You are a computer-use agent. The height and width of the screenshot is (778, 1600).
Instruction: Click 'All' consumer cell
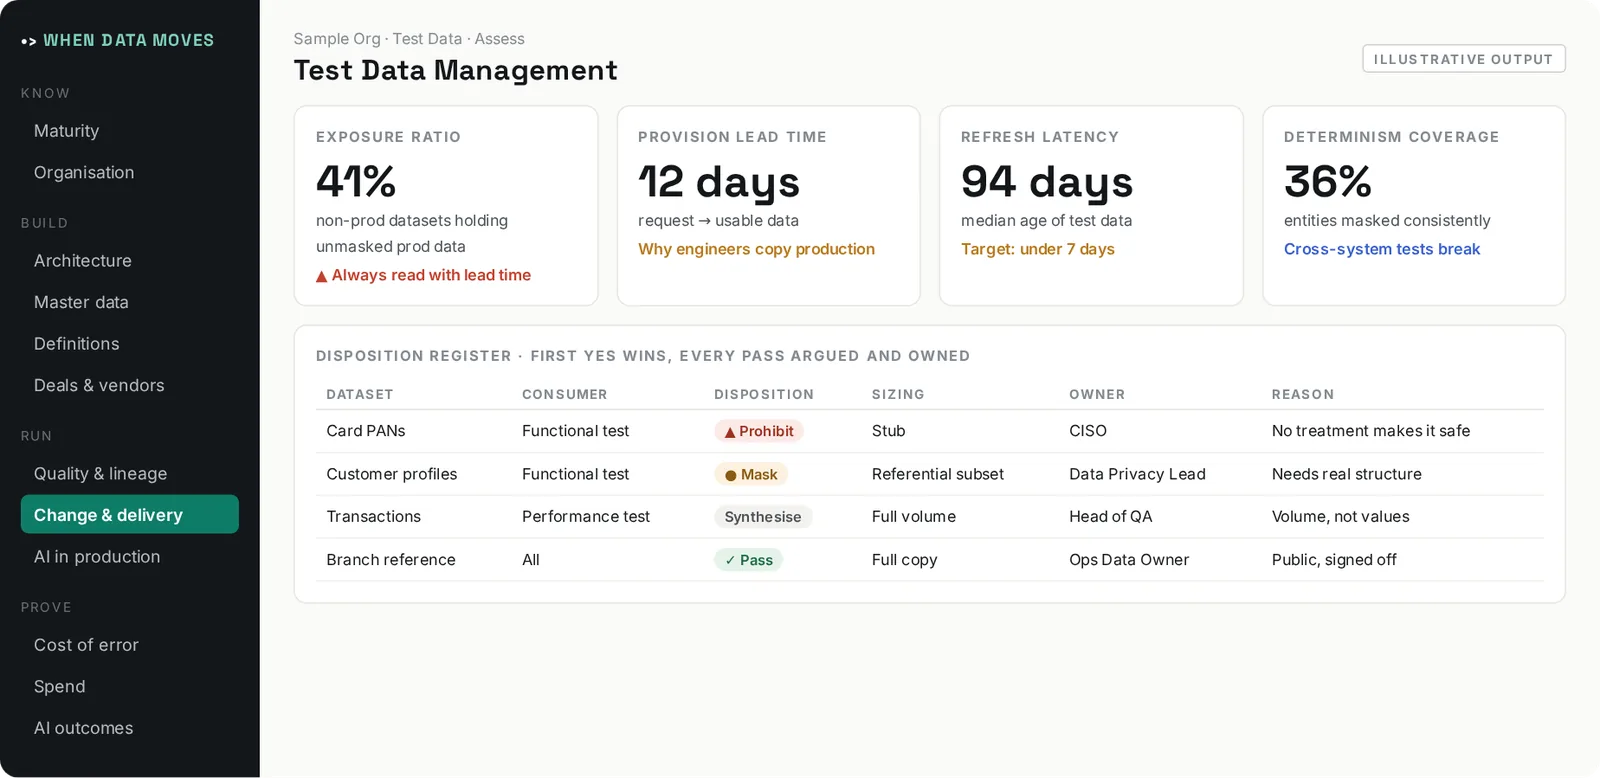pyautogui.click(x=531, y=560)
